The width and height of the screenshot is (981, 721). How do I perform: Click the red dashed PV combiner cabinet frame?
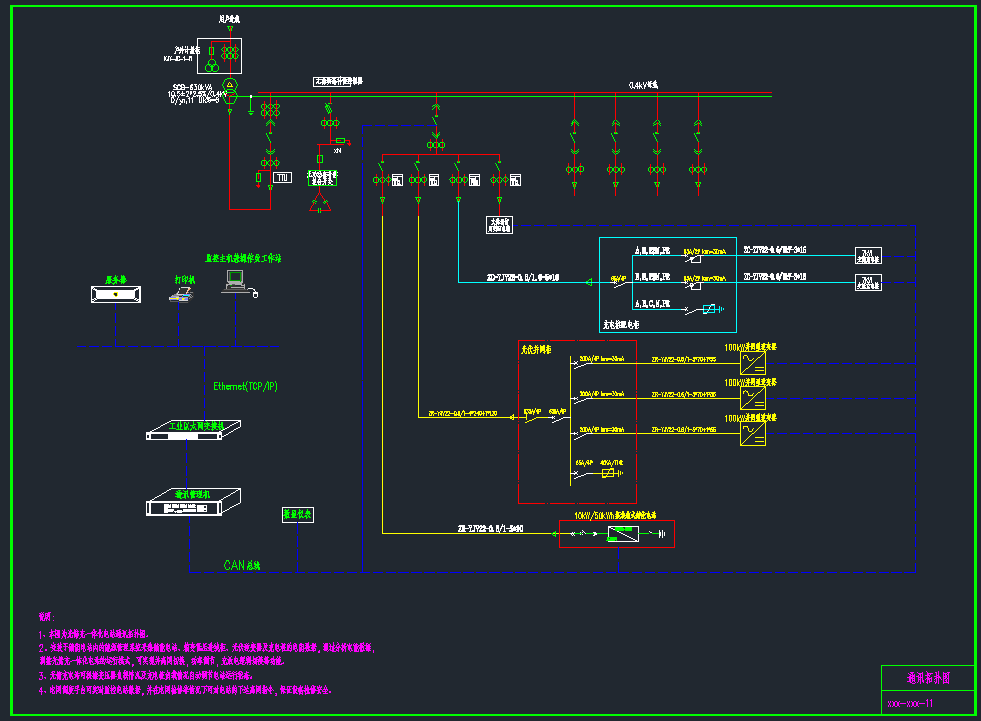coord(519,420)
